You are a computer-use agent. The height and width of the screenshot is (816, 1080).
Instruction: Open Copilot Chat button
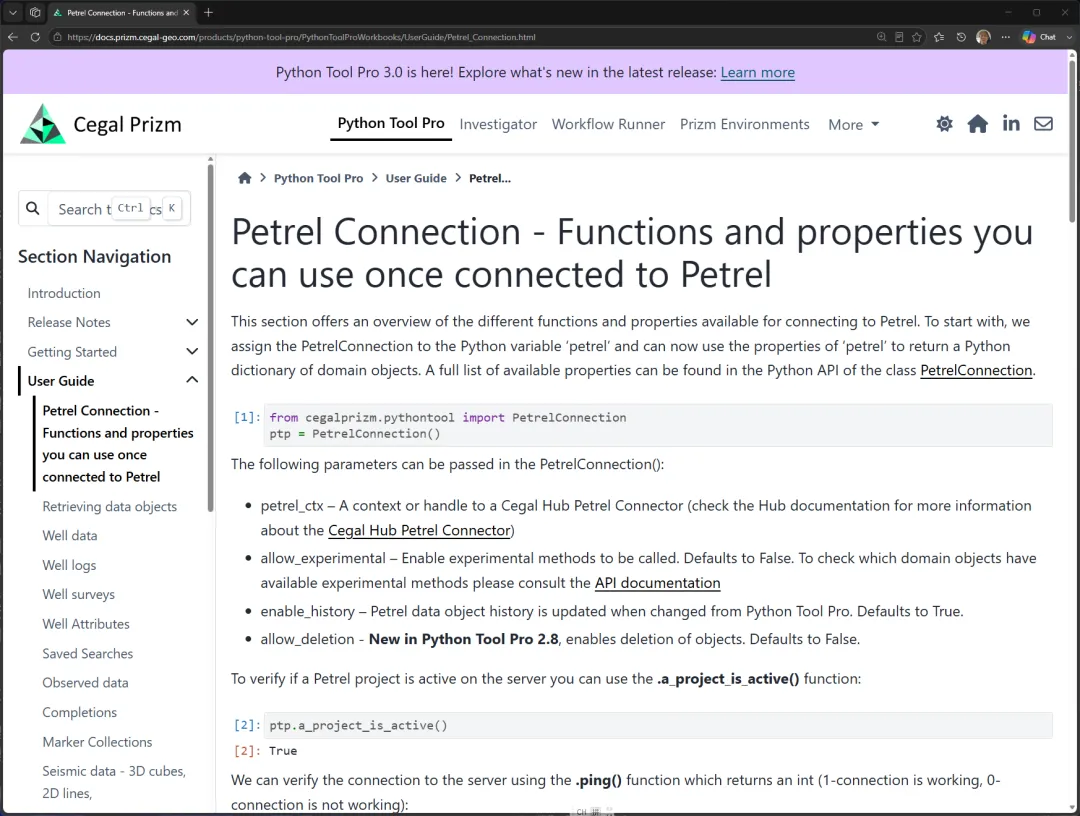[1039, 37]
